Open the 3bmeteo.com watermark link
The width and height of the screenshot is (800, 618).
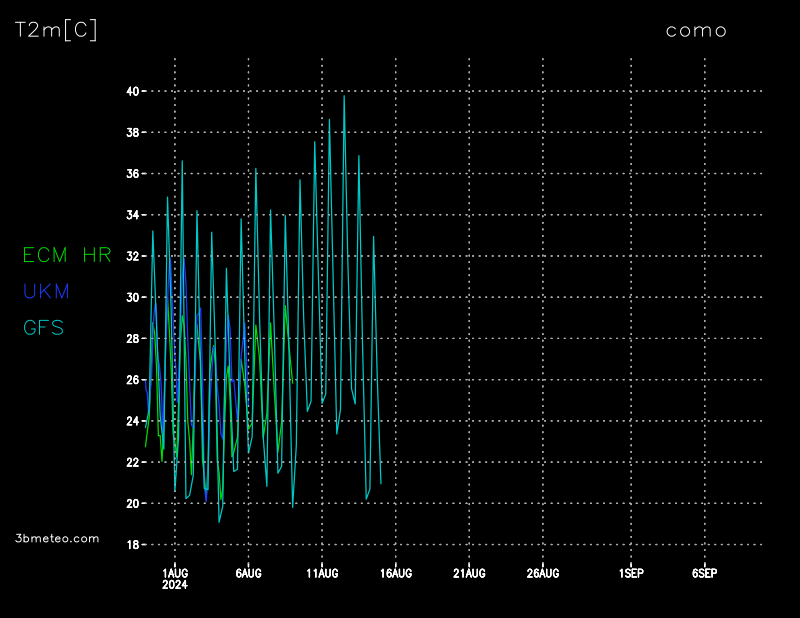click(58, 538)
